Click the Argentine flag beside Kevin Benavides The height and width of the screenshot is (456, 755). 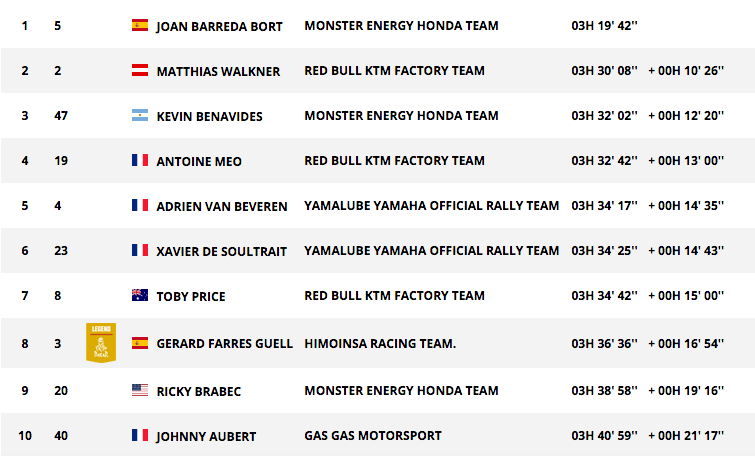pyautogui.click(x=140, y=115)
